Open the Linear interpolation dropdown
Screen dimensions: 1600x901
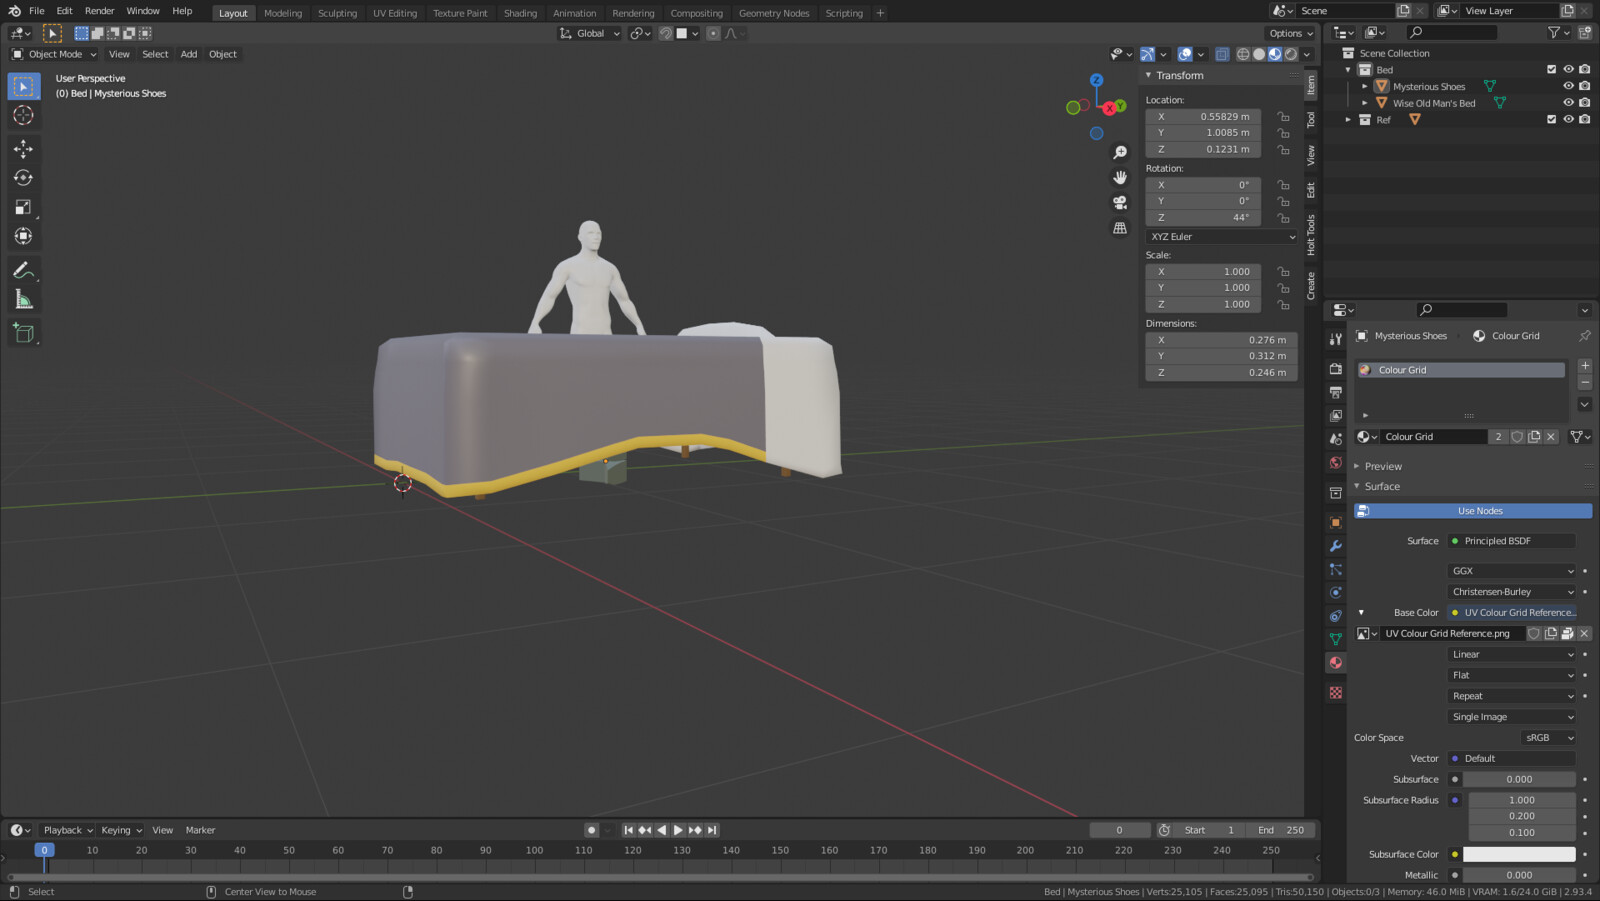point(1512,654)
